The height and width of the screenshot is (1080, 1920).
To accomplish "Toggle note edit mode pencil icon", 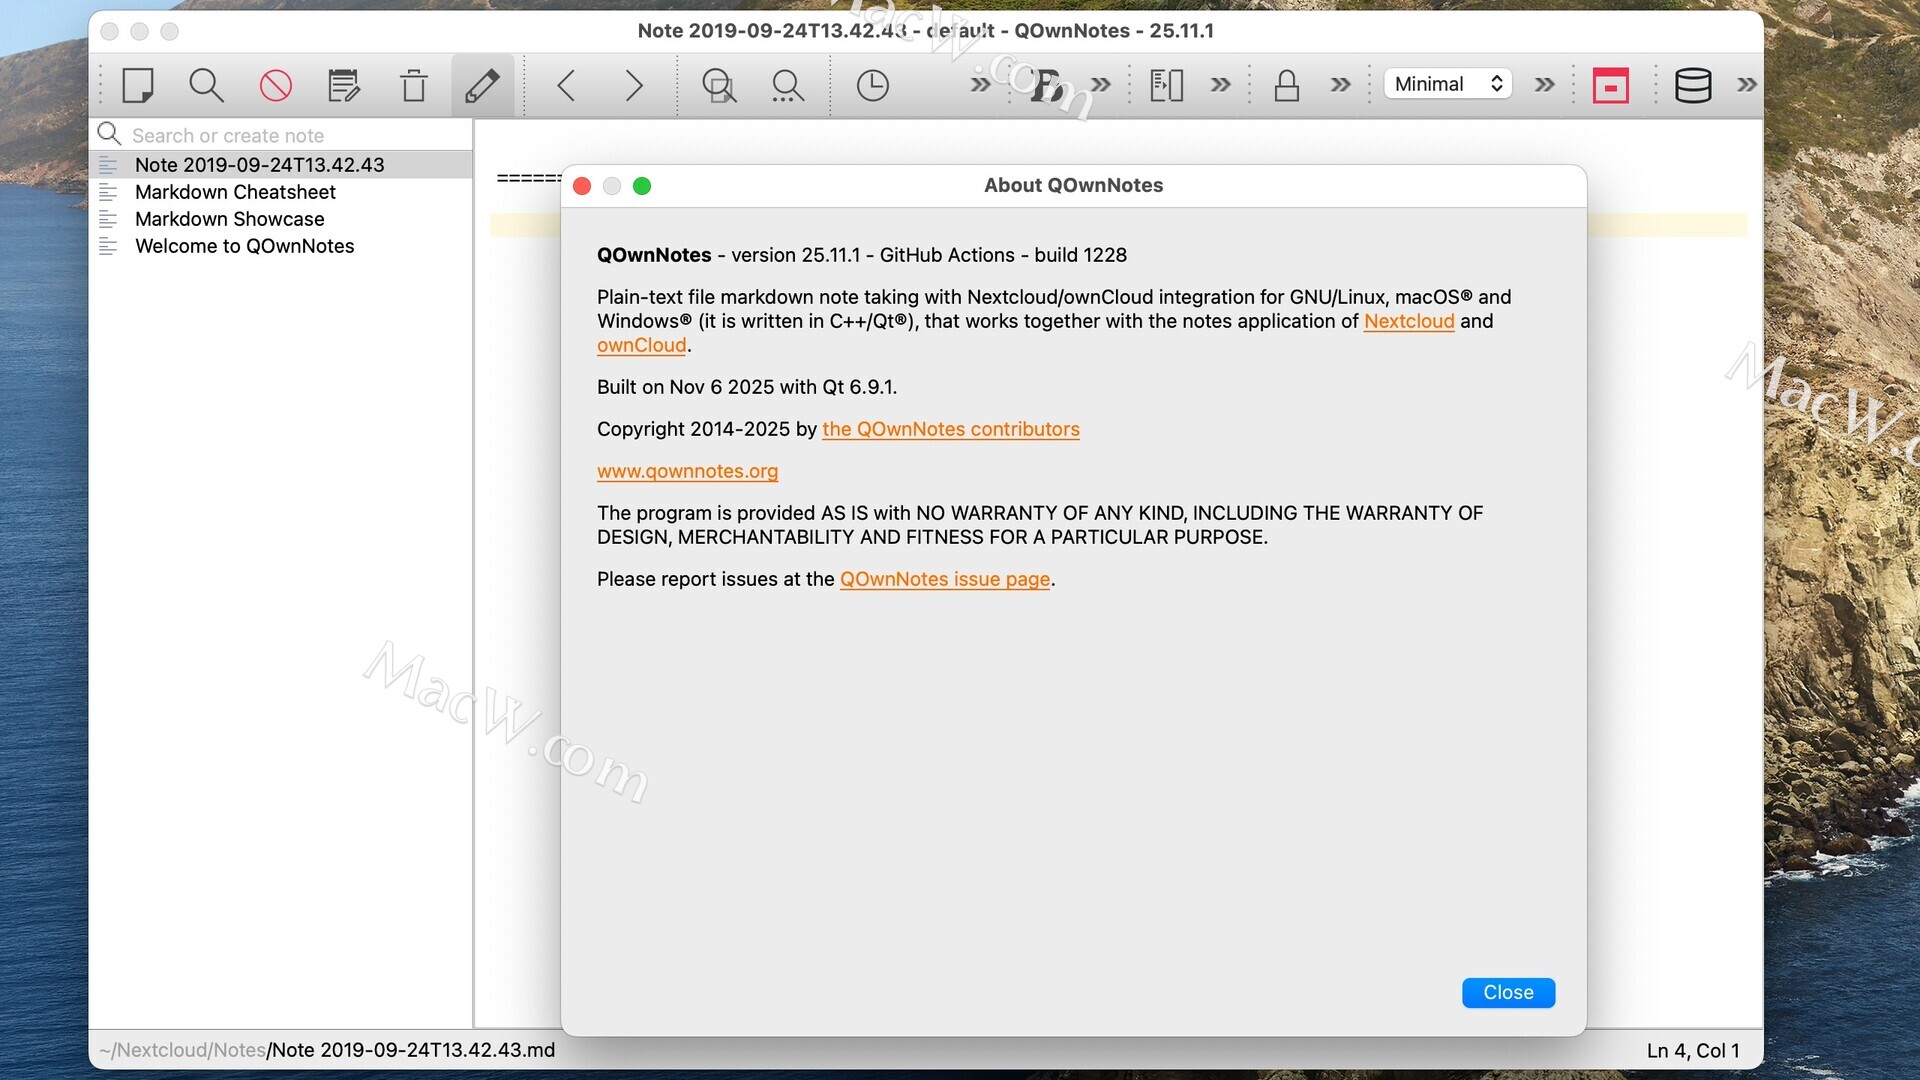I will click(482, 85).
